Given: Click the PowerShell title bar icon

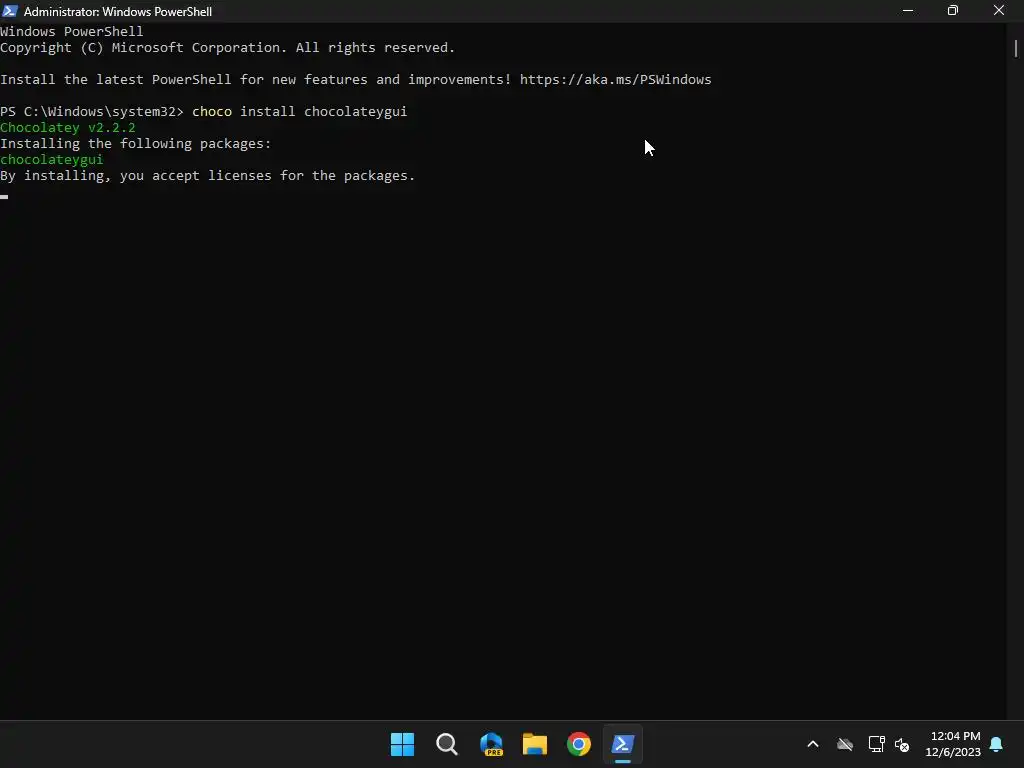Looking at the screenshot, I should click(10, 11).
